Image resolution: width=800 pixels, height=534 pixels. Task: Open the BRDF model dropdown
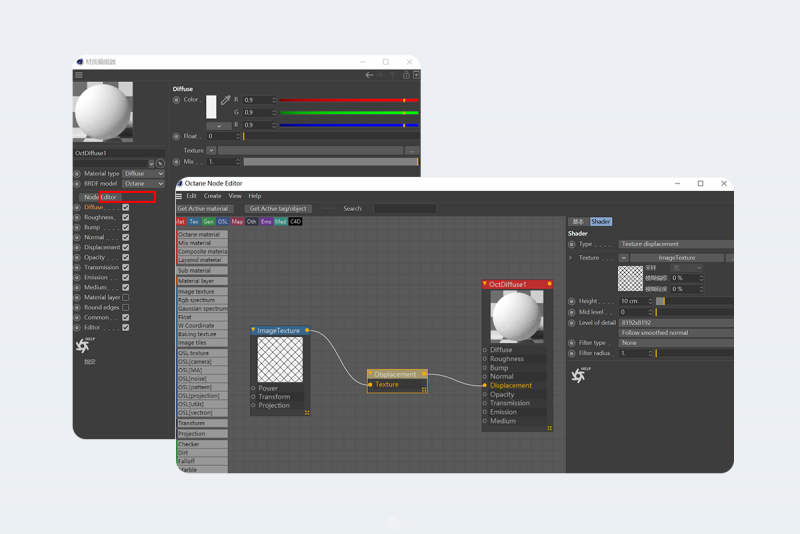point(143,184)
